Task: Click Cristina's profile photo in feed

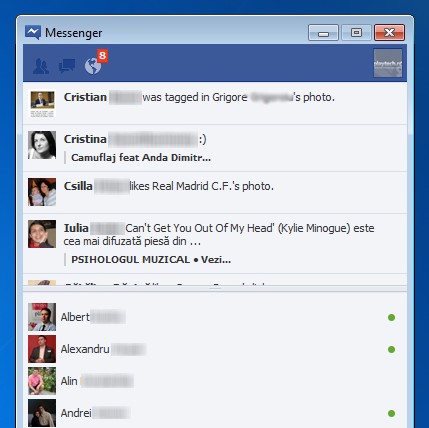Action: tap(42, 145)
